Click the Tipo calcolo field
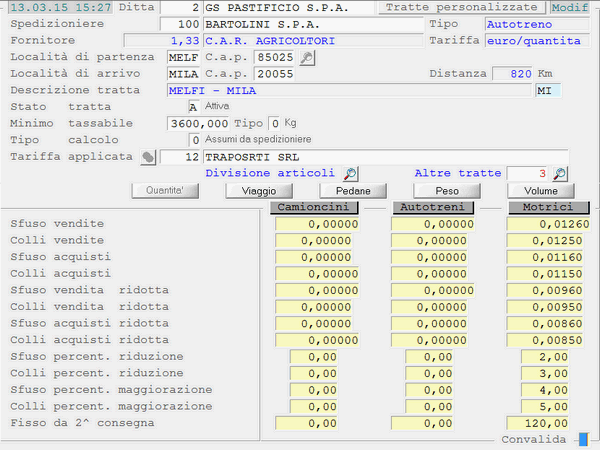Screen dimensions: 600x450 [x=194, y=140]
